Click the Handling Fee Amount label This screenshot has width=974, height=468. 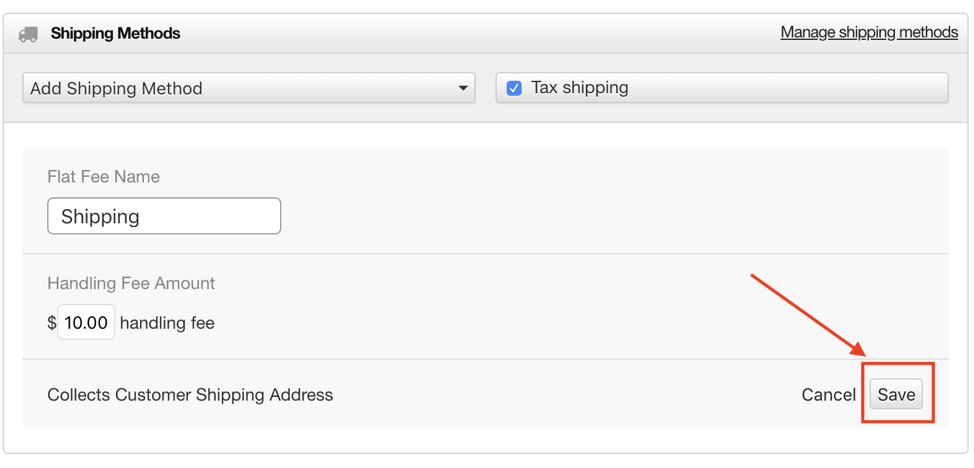pyautogui.click(x=131, y=283)
